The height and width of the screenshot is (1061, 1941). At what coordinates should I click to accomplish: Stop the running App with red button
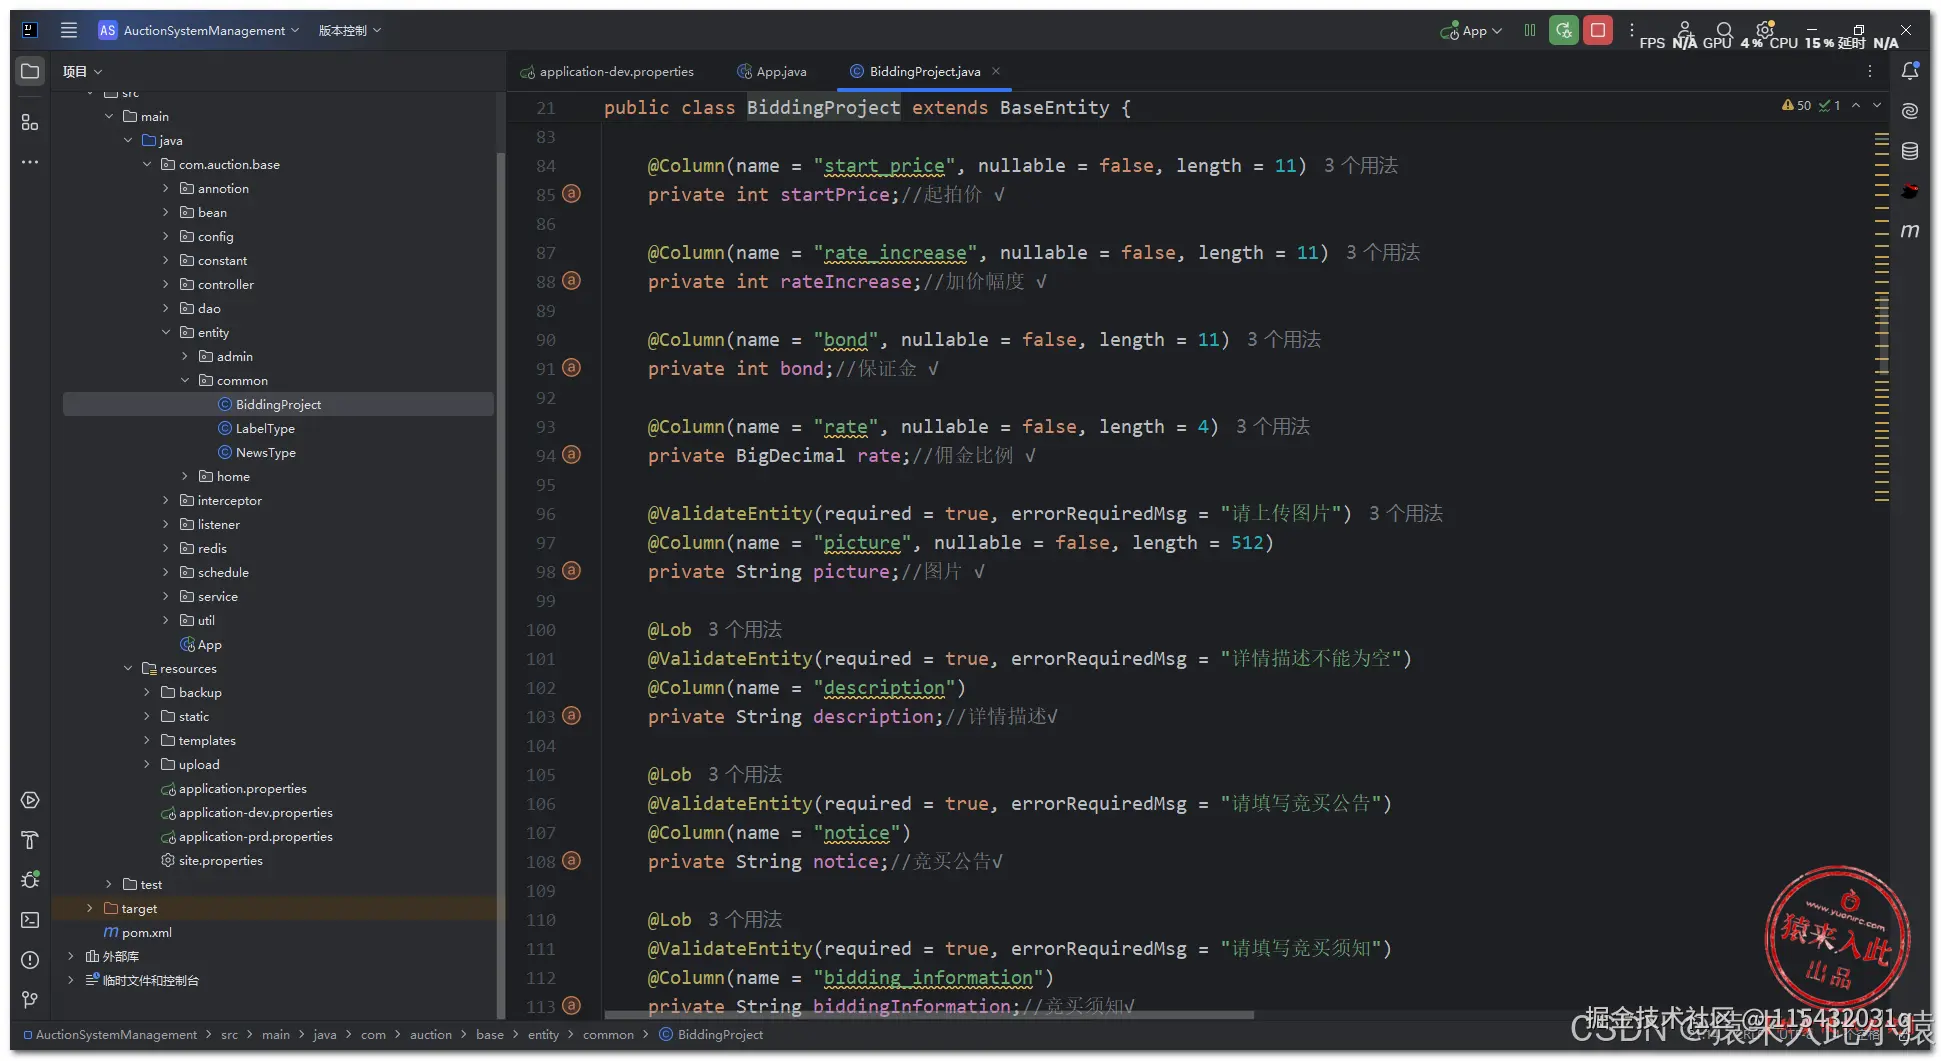[x=1598, y=30]
